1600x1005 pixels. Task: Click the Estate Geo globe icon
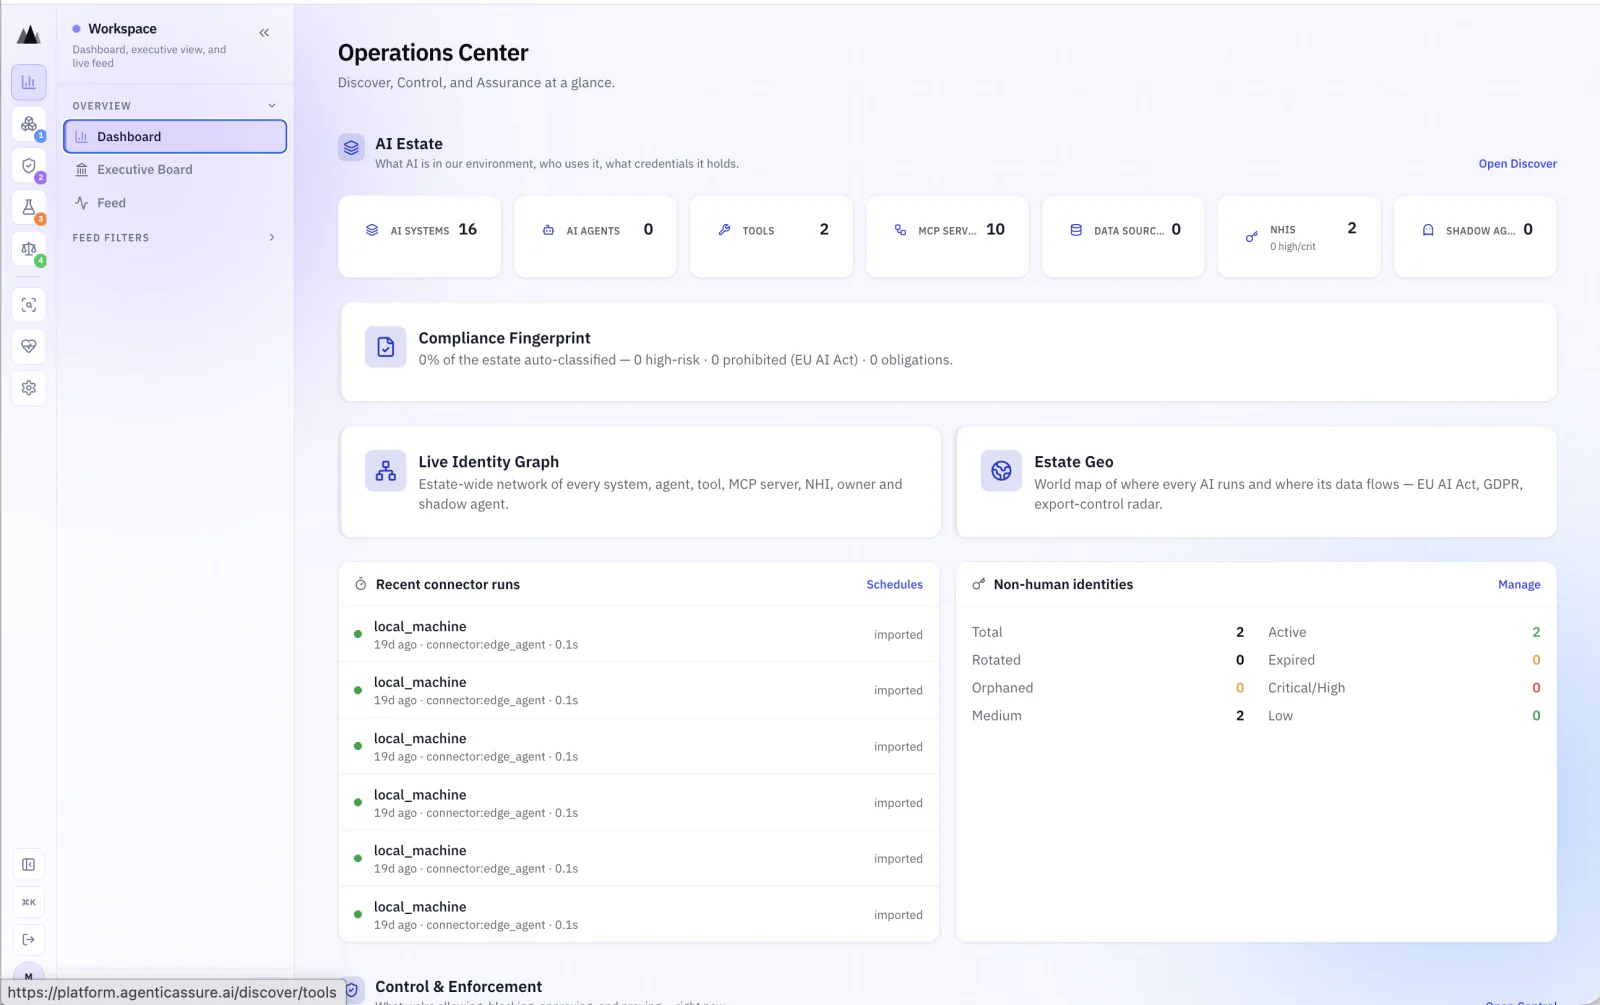[x=1001, y=471]
